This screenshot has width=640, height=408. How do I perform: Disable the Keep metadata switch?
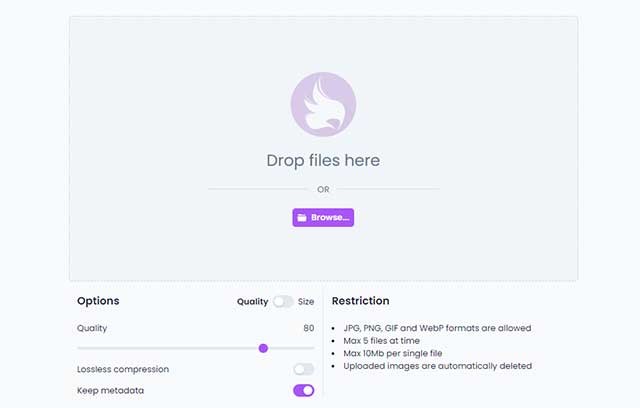click(x=303, y=390)
